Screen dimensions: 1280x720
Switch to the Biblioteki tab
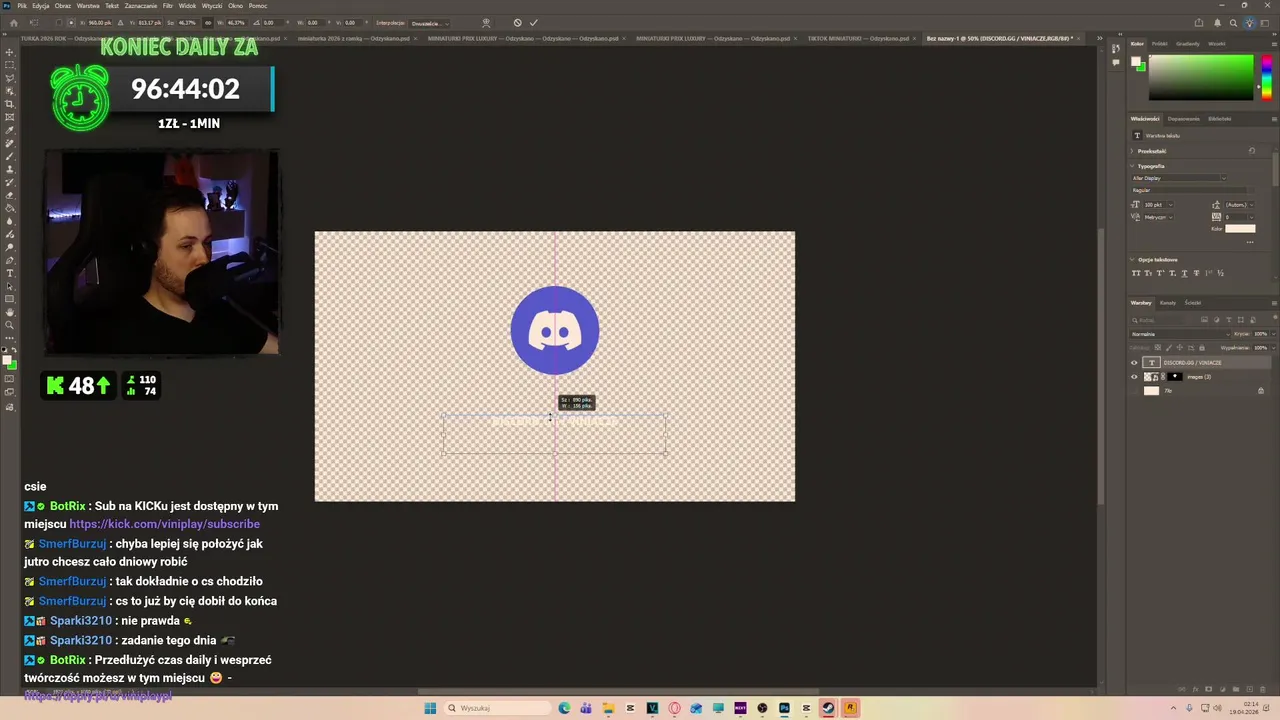pyautogui.click(x=1219, y=119)
